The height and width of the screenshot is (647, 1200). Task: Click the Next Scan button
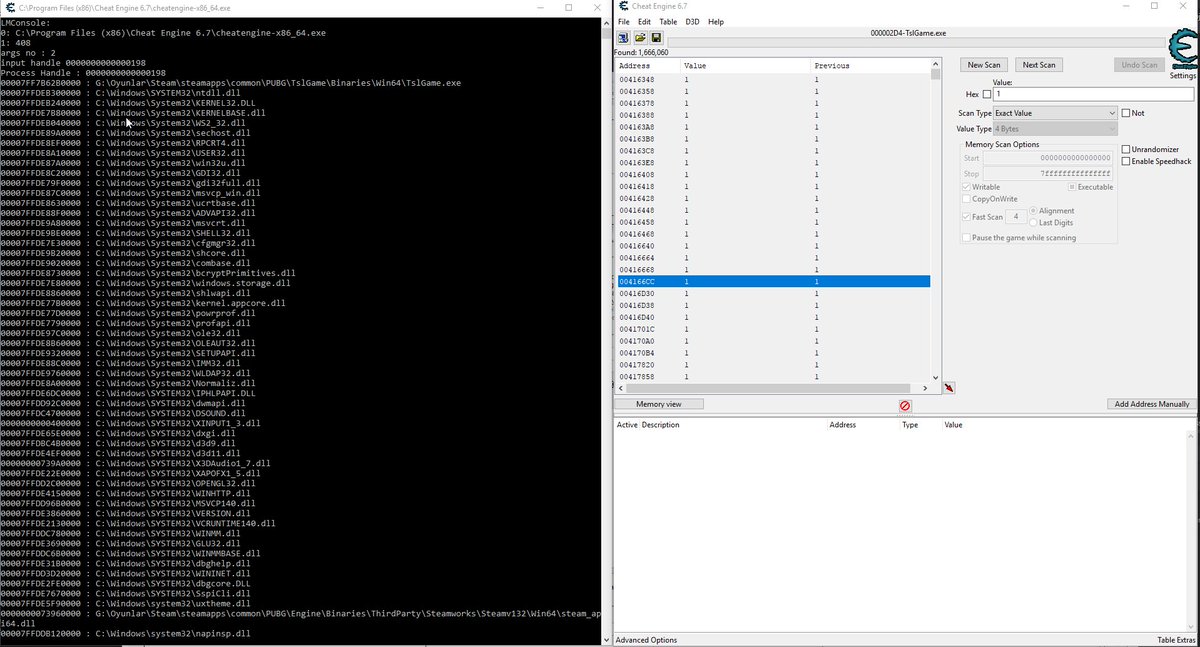pyautogui.click(x=1038, y=65)
